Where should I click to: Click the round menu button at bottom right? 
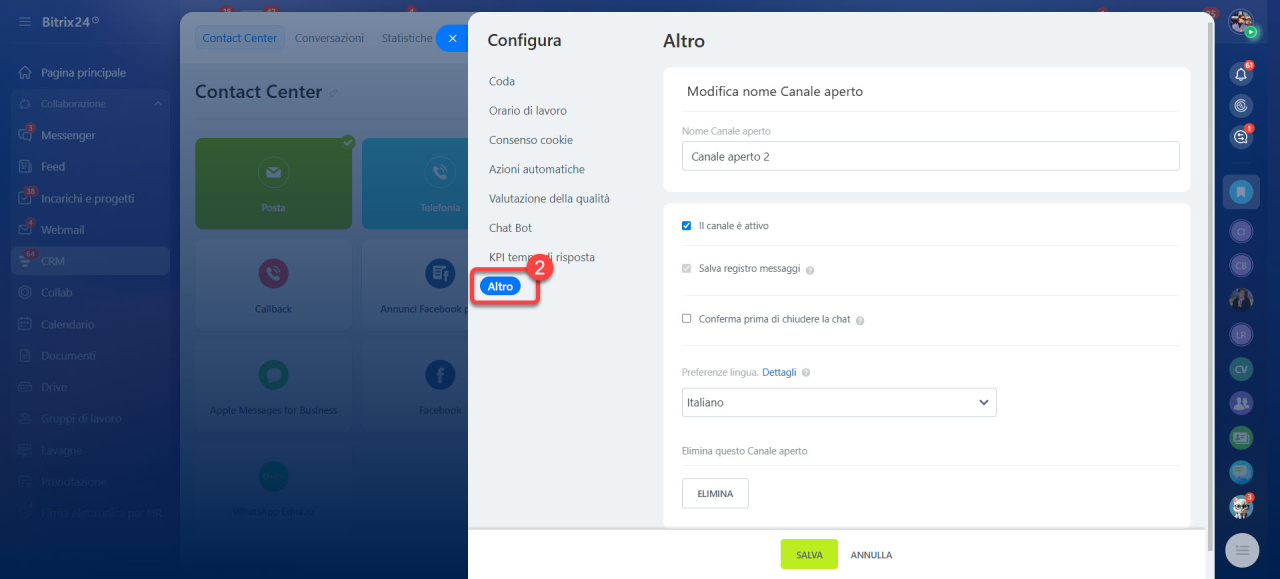click(x=1242, y=550)
